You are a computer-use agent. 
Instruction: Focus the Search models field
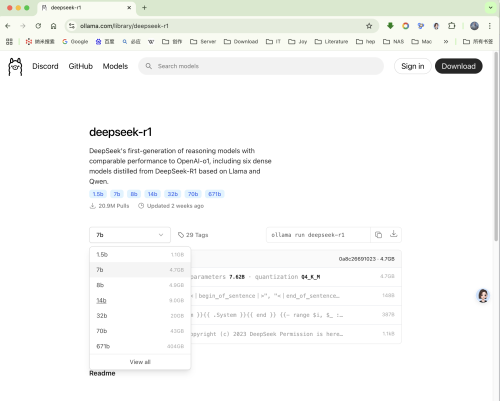(x=261, y=66)
